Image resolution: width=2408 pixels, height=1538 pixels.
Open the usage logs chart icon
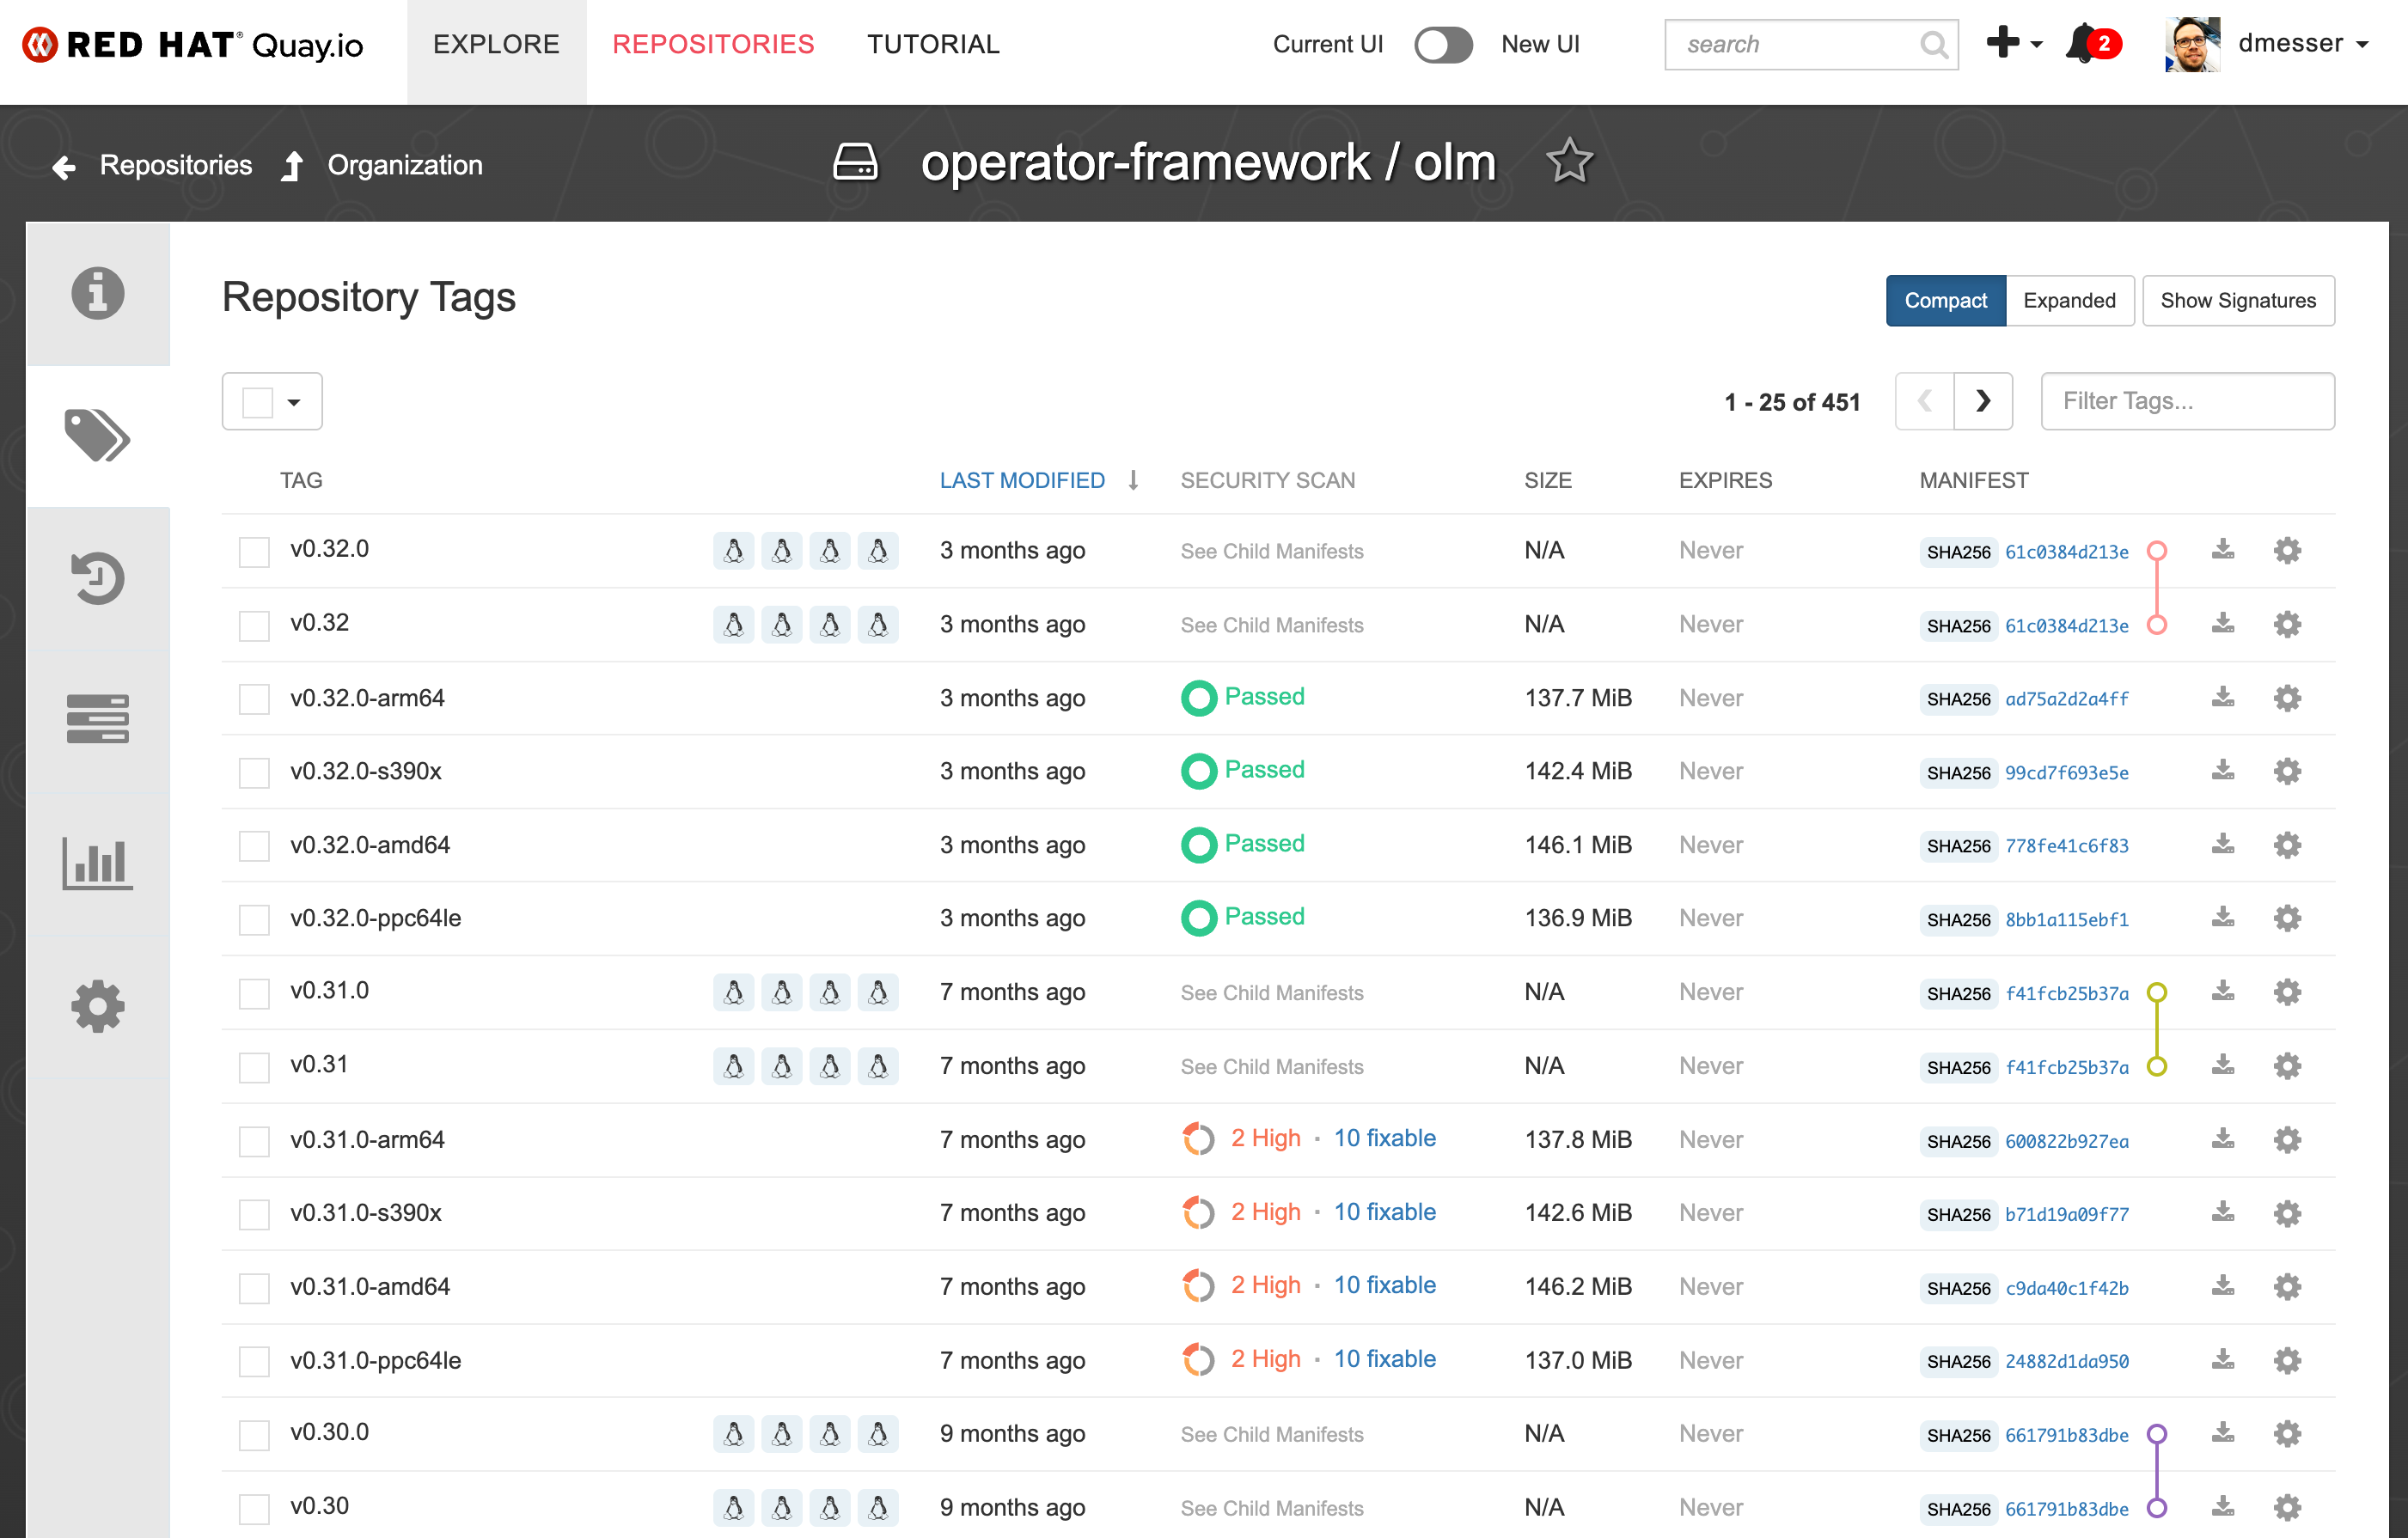click(x=98, y=862)
